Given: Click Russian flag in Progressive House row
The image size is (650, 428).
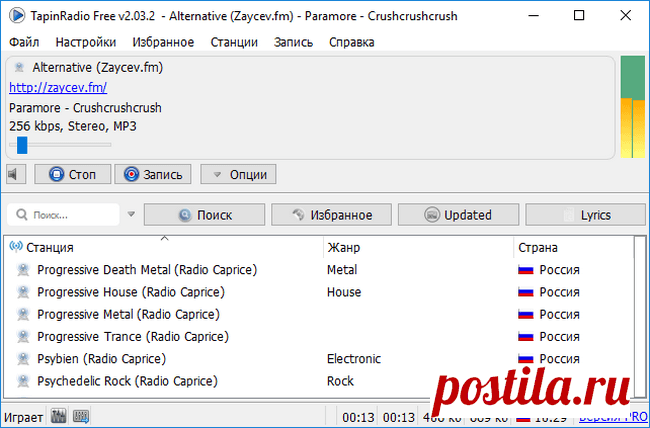Looking at the screenshot, I should (x=526, y=293).
